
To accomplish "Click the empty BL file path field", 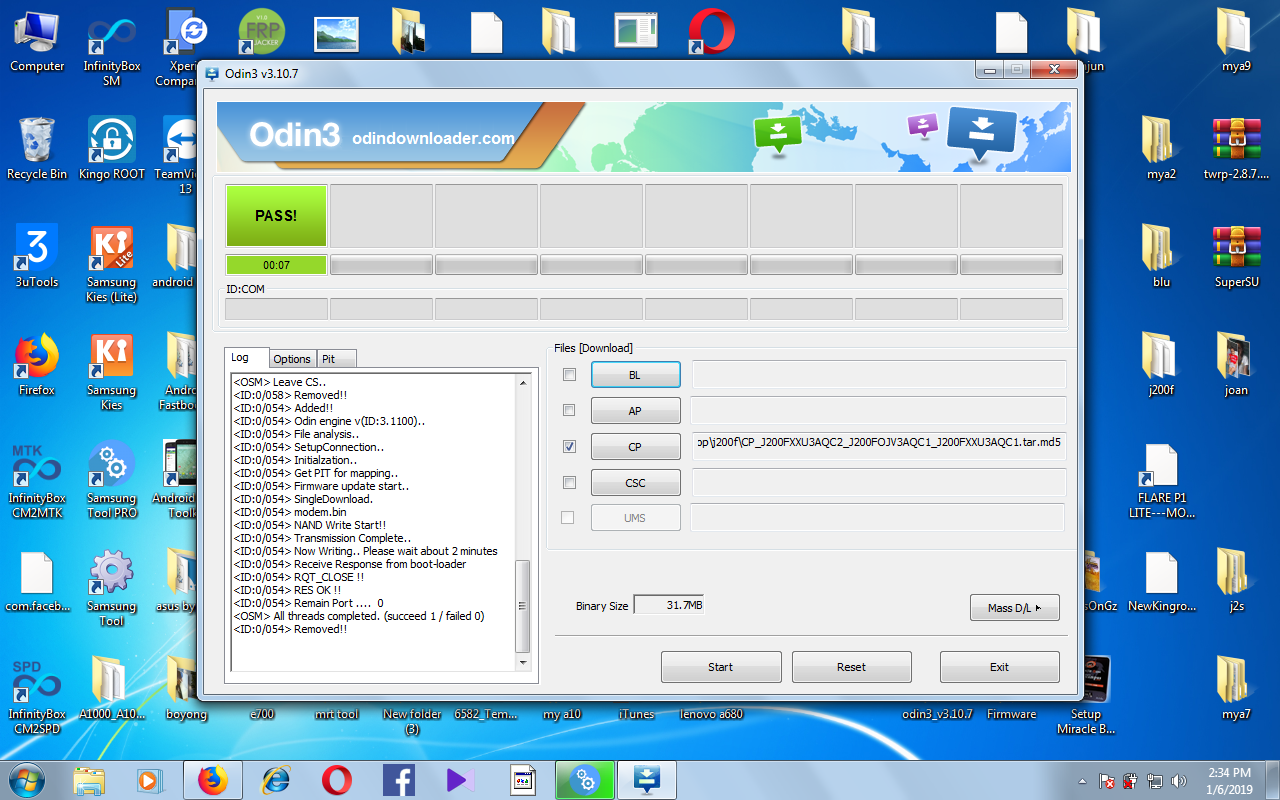I will pyautogui.click(x=879, y=375).
